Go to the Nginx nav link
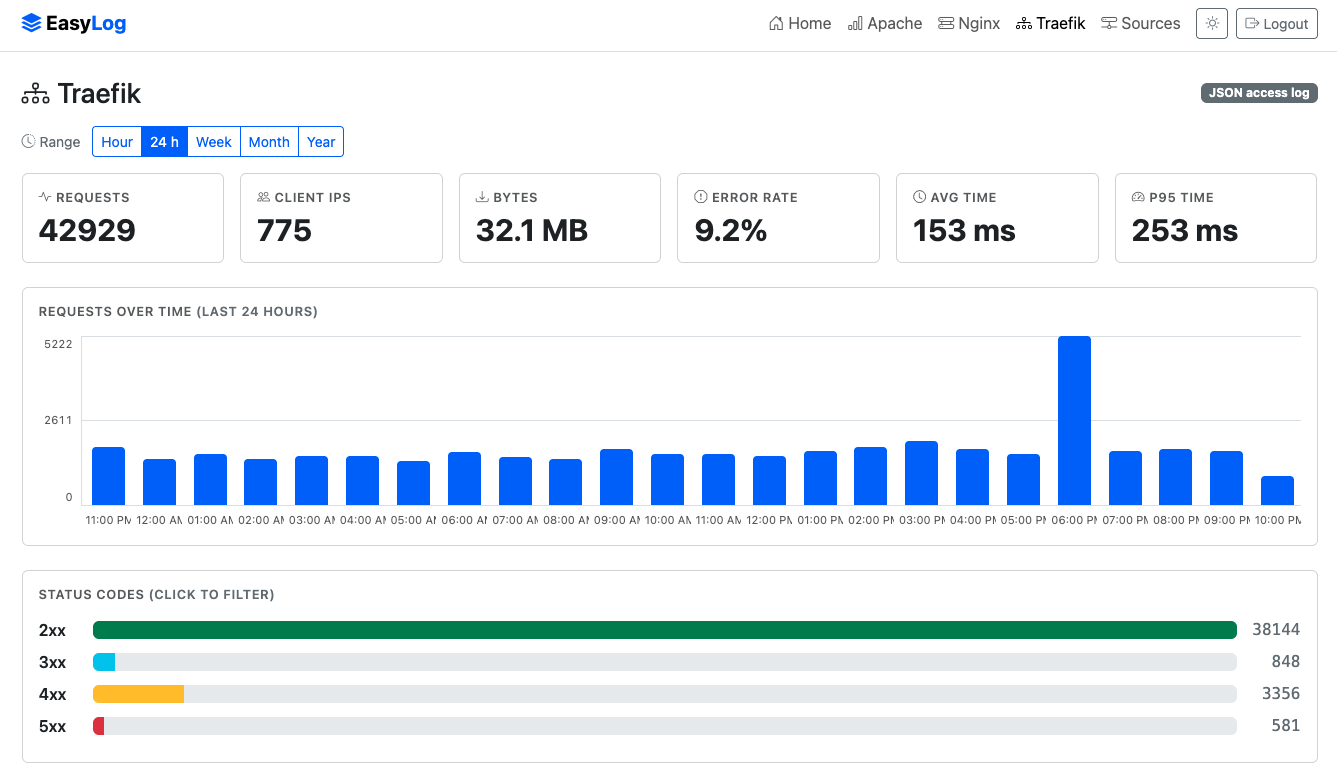1337x776 pixels. coord(969,23)
